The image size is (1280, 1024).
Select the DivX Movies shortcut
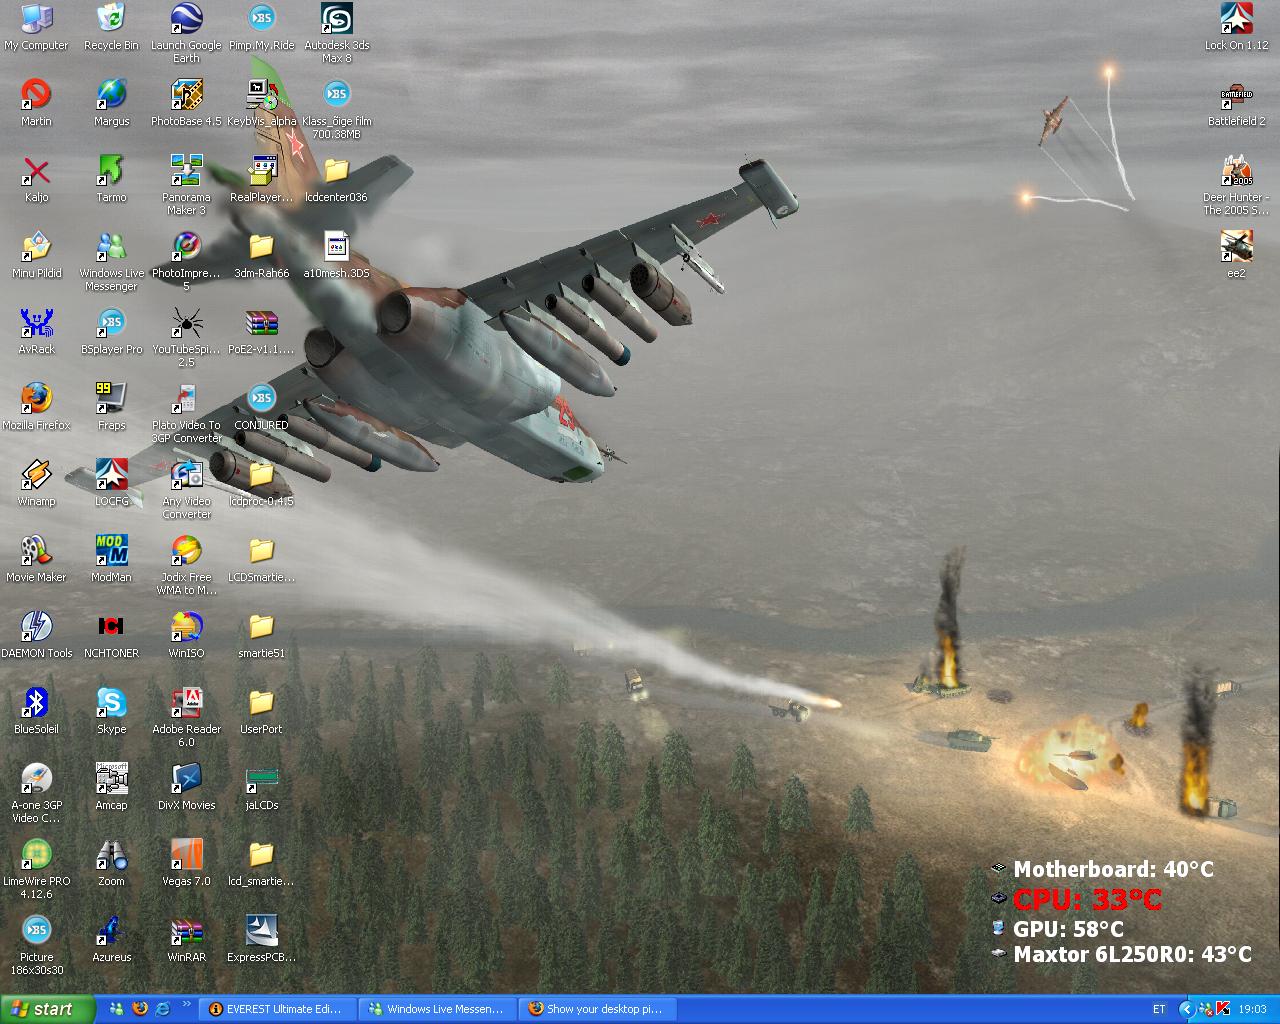point(186,787)
